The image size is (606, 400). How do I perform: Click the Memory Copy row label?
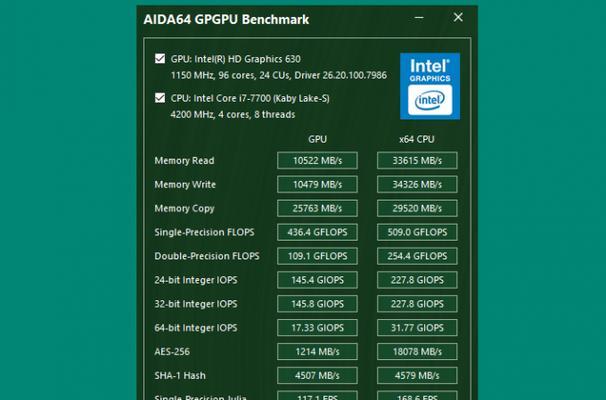click(184, 209)
